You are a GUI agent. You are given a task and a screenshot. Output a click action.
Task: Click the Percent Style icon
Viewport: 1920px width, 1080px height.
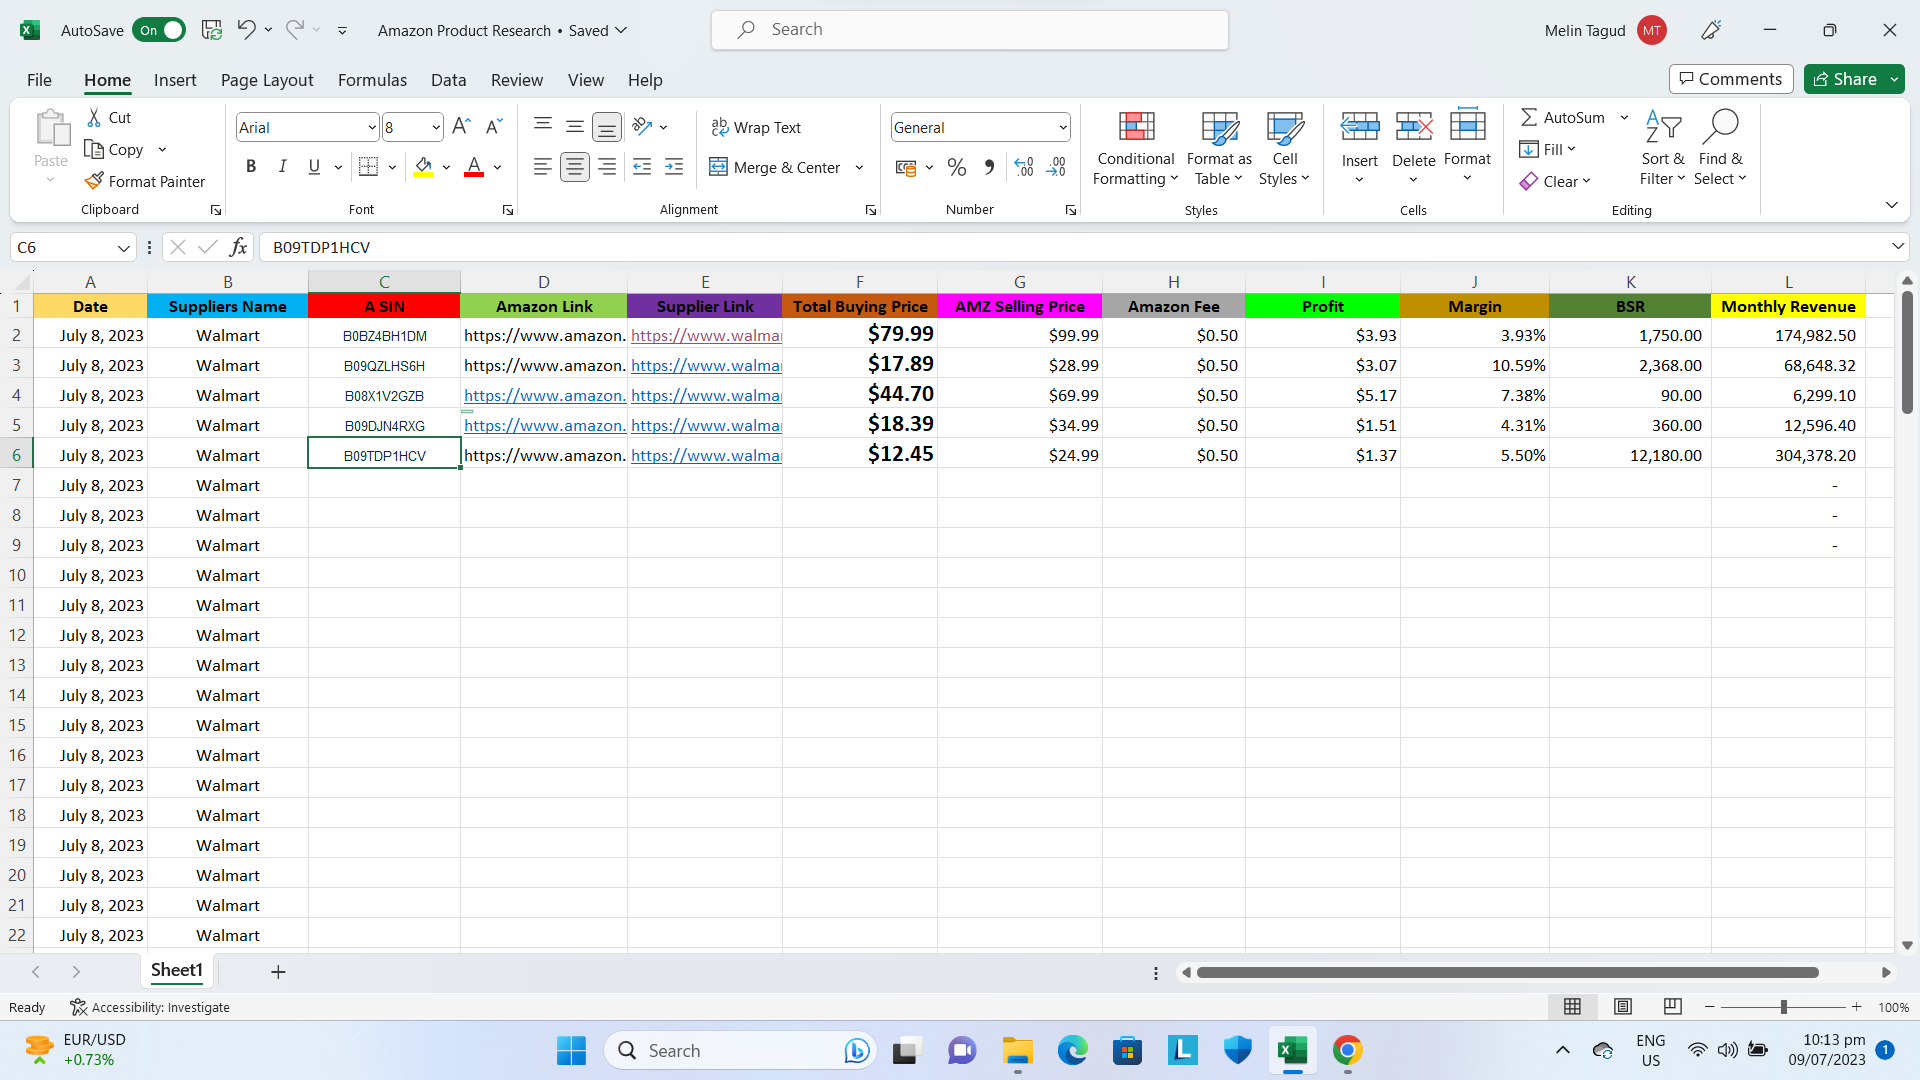click(x=957, y=167)
